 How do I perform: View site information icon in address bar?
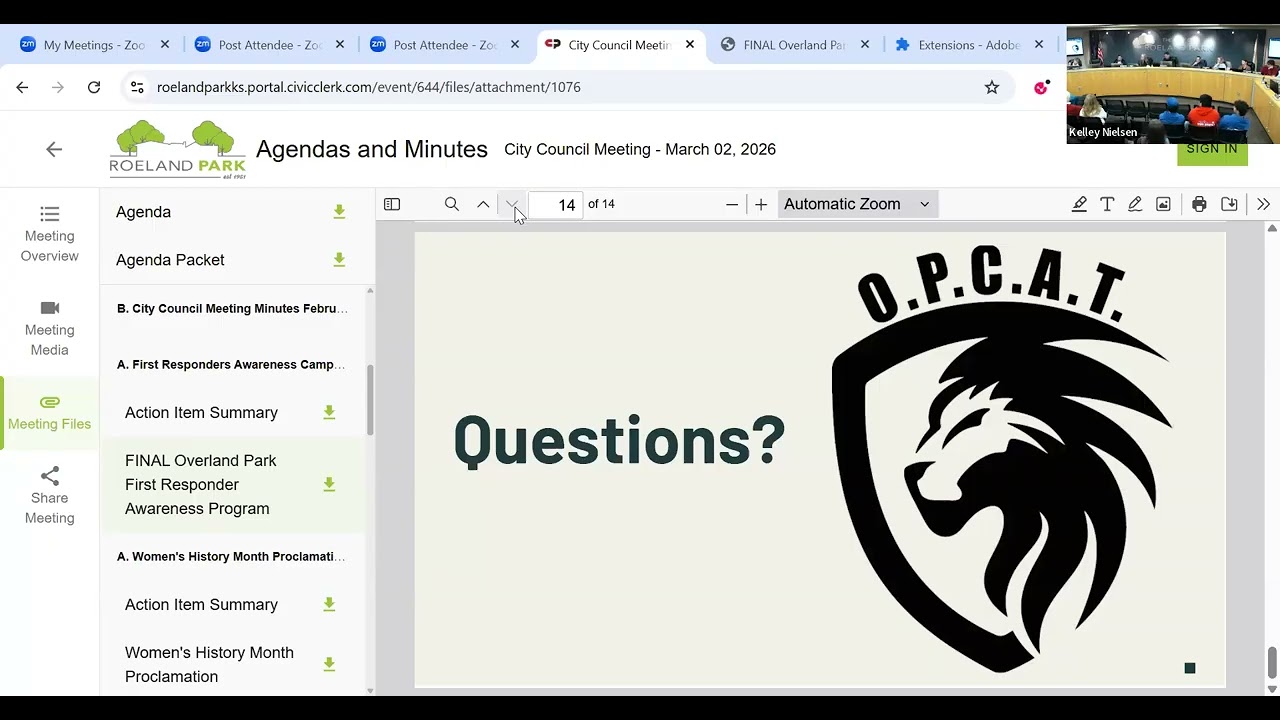pos(138,87)
